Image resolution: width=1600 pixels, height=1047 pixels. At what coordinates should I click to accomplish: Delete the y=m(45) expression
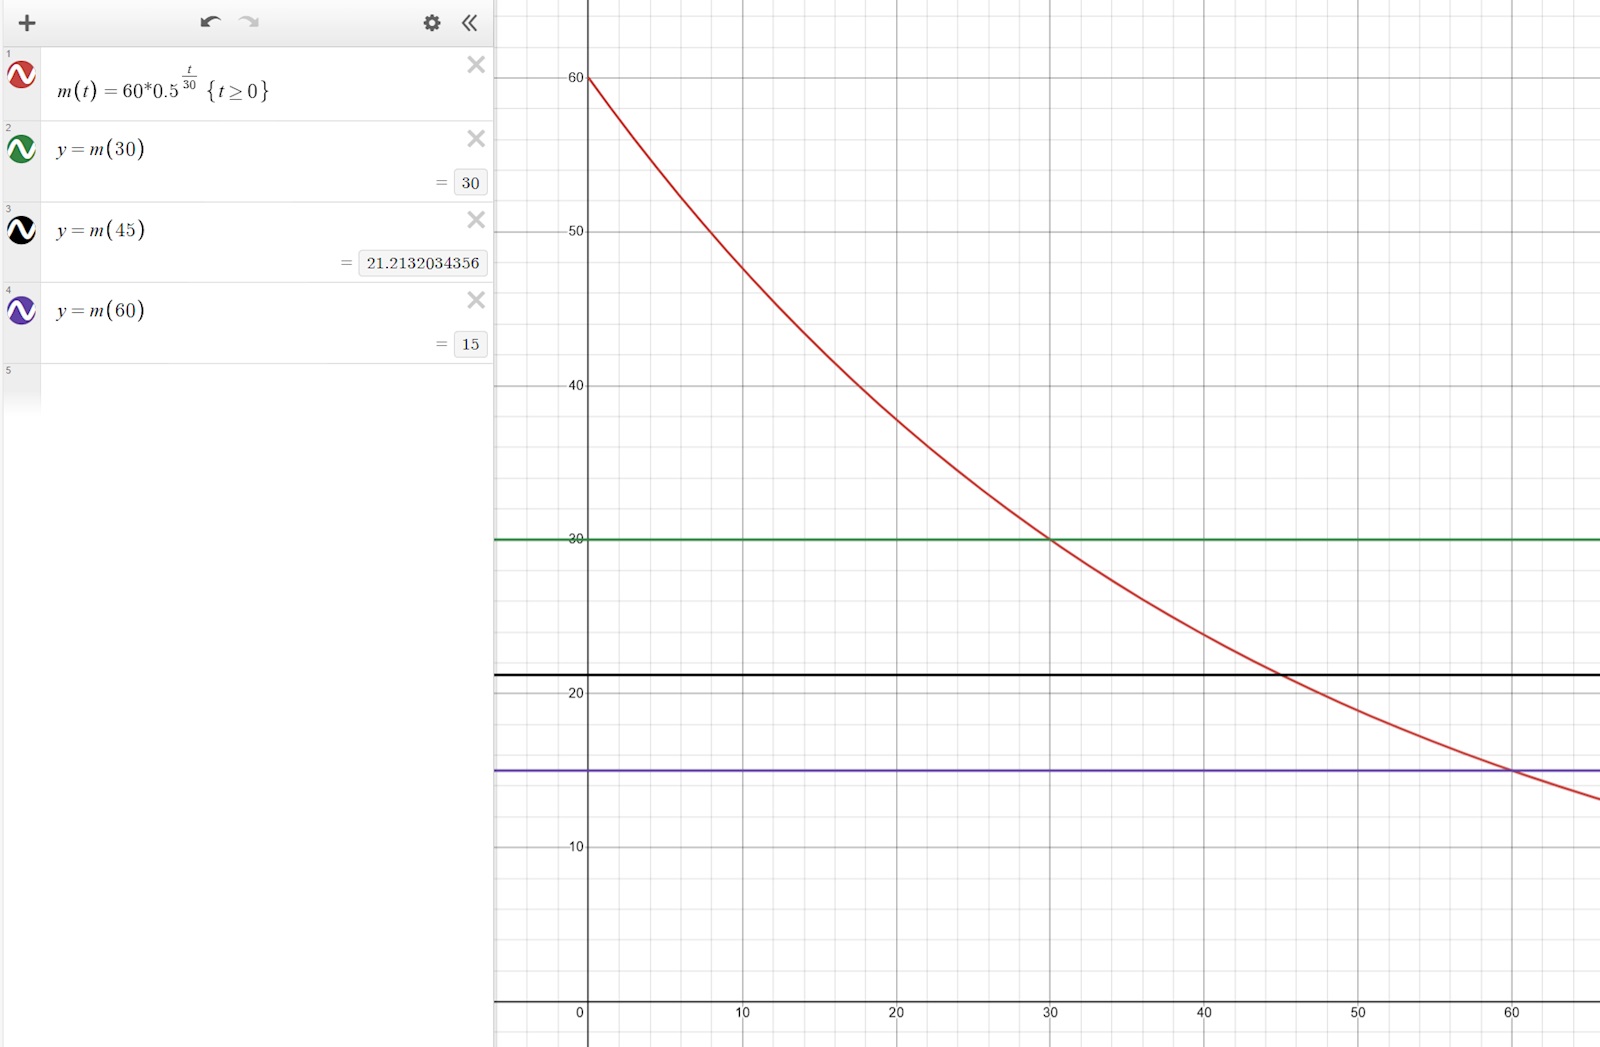(x=476, y=220)
